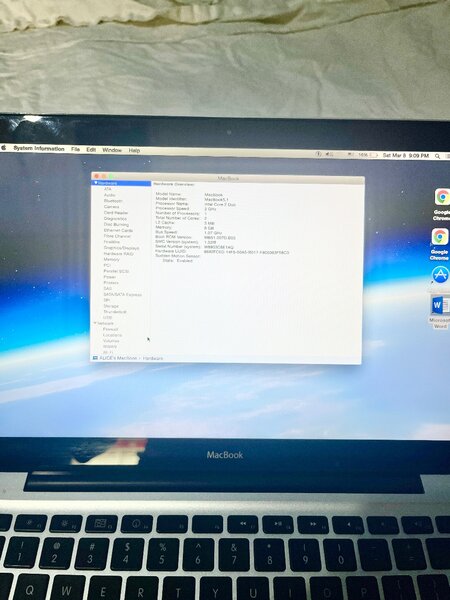This screenshot has height=600, width=450.
Task: Select ATA in the sidebar
Action: [108, 189]
